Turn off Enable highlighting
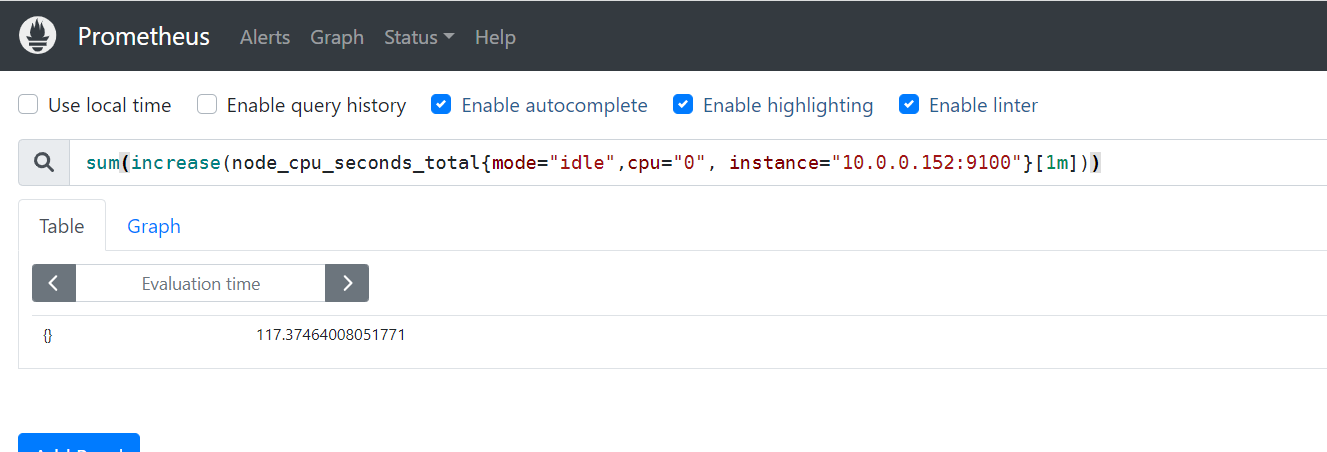Viewport: 1327px width, 452px height. point(683,105)
